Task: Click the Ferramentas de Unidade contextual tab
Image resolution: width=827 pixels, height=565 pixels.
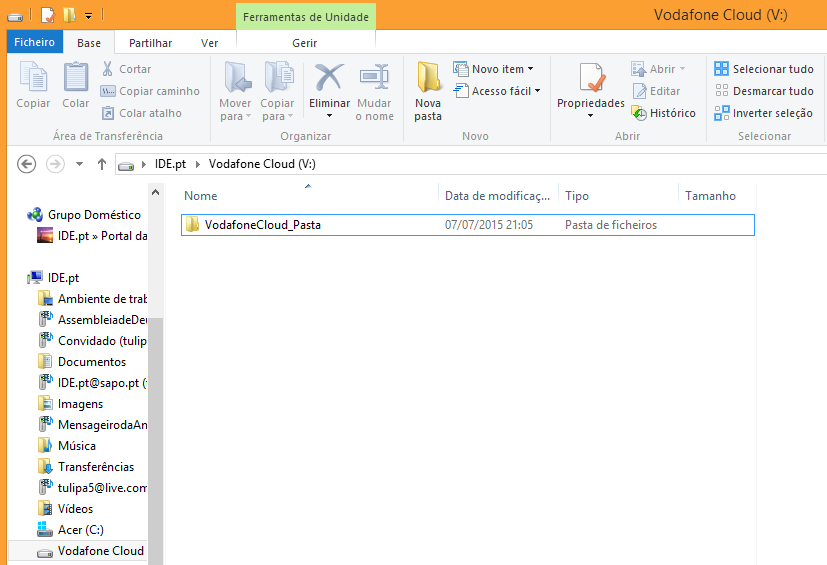Action: 306,17
